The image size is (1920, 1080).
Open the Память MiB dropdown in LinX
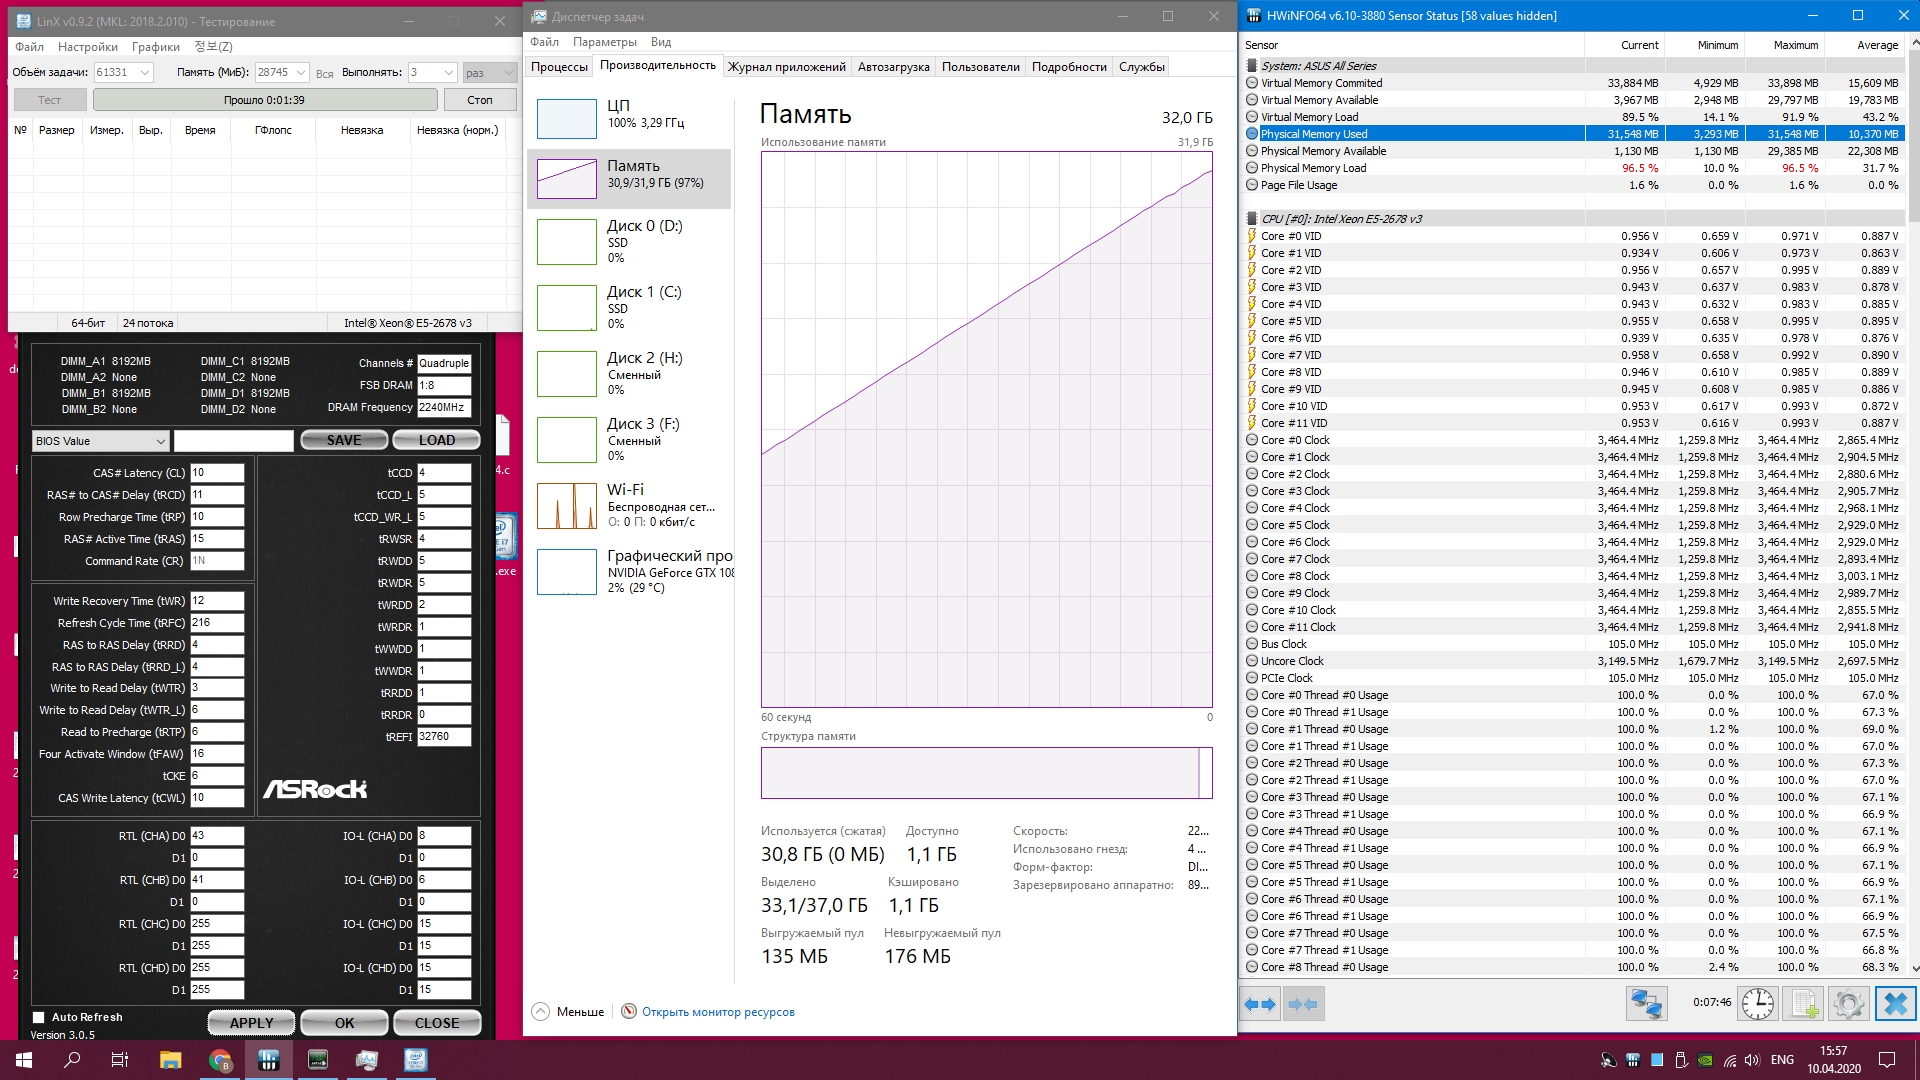click(x=301, y=73)
